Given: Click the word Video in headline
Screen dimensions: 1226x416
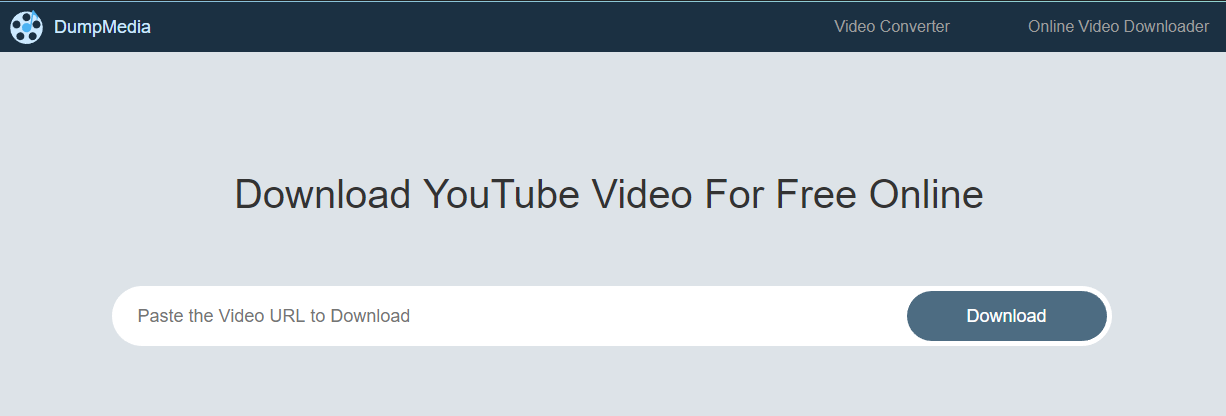Looking at the screenshot, I should pyautogui.click(x=641, y=194).
